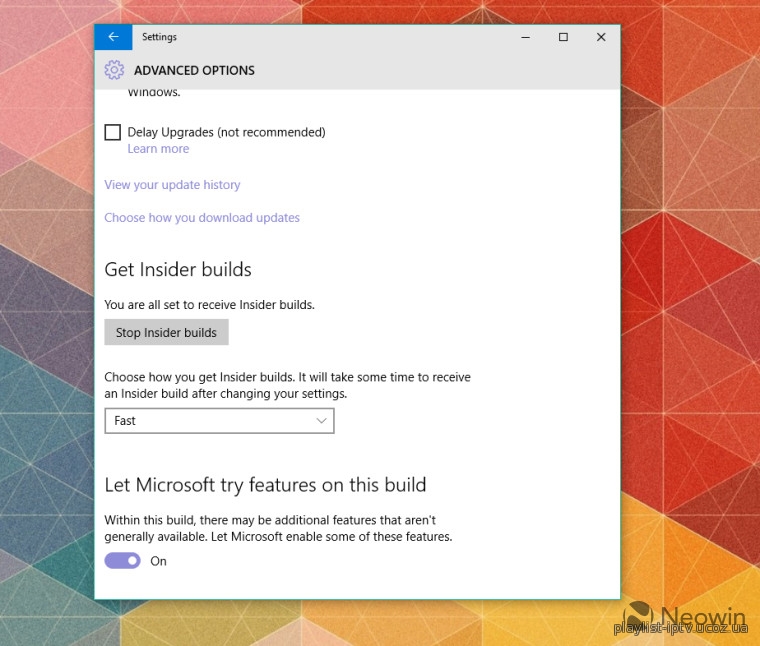Open Choose how you download updates
The width and height of the screenshot is (760, 646).
(x=202, y=218)
